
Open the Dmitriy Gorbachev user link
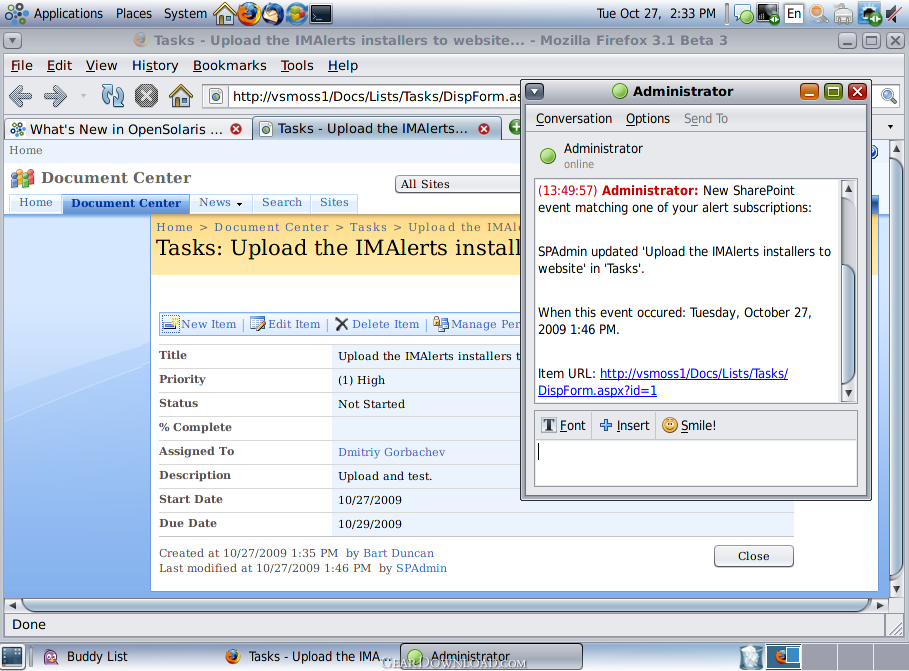pos(391,452)
